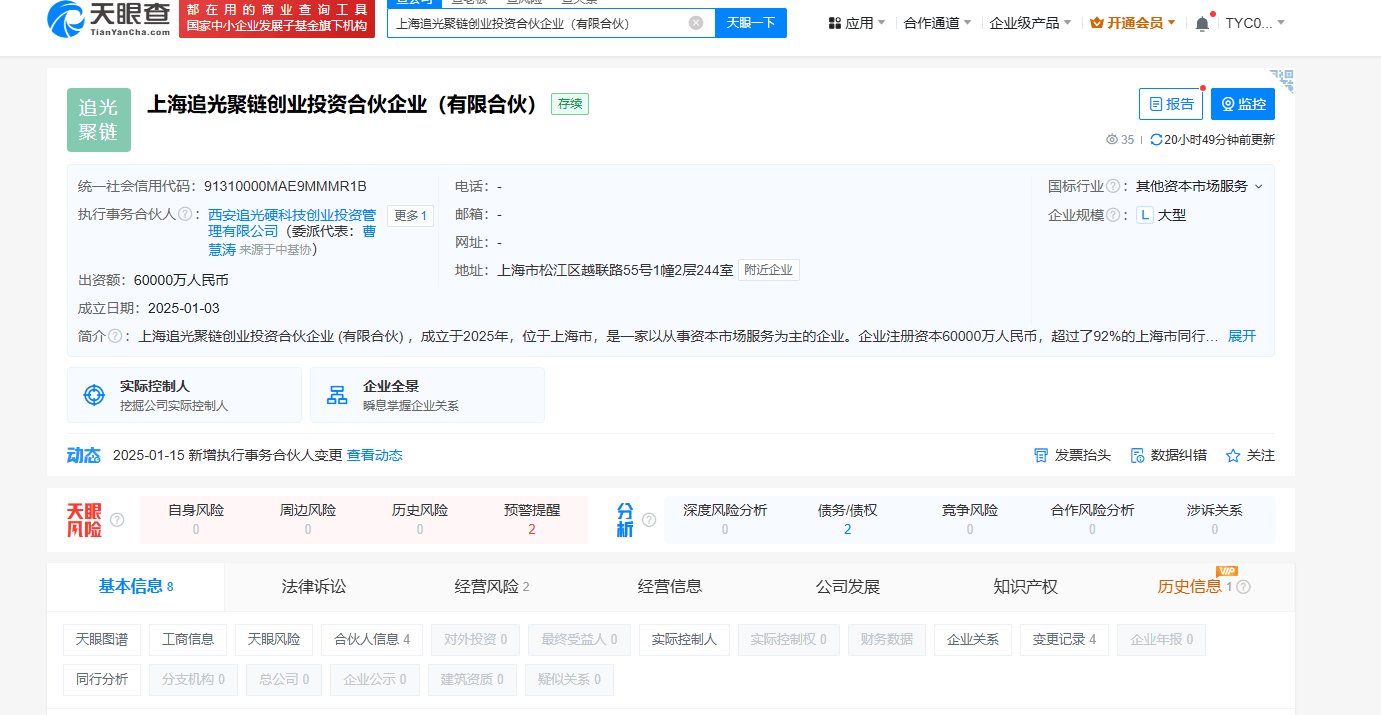The image size is (1381, 715).
Task: Expand the 企业级产品 dropdown
Action: (1068, 23)
